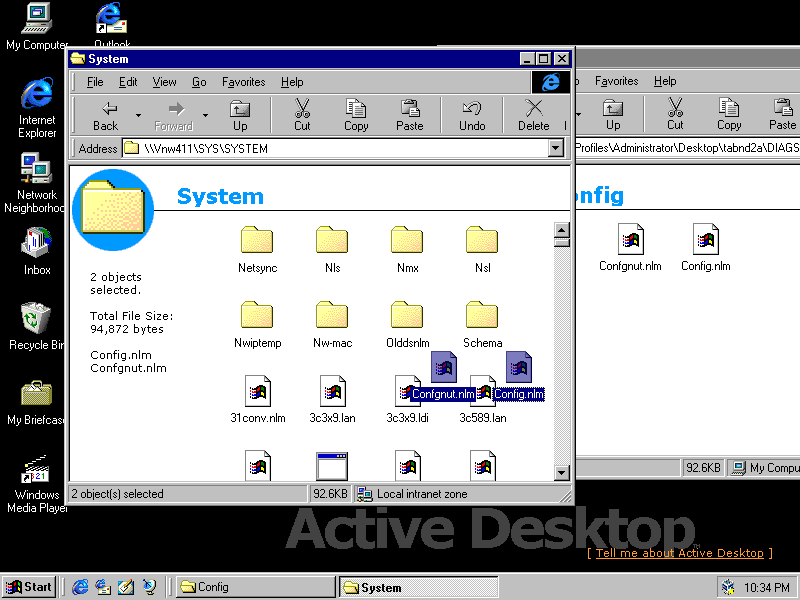The image size is (800, 600).
Task: Open the Edit menu in System window
Action: [128, 82]
